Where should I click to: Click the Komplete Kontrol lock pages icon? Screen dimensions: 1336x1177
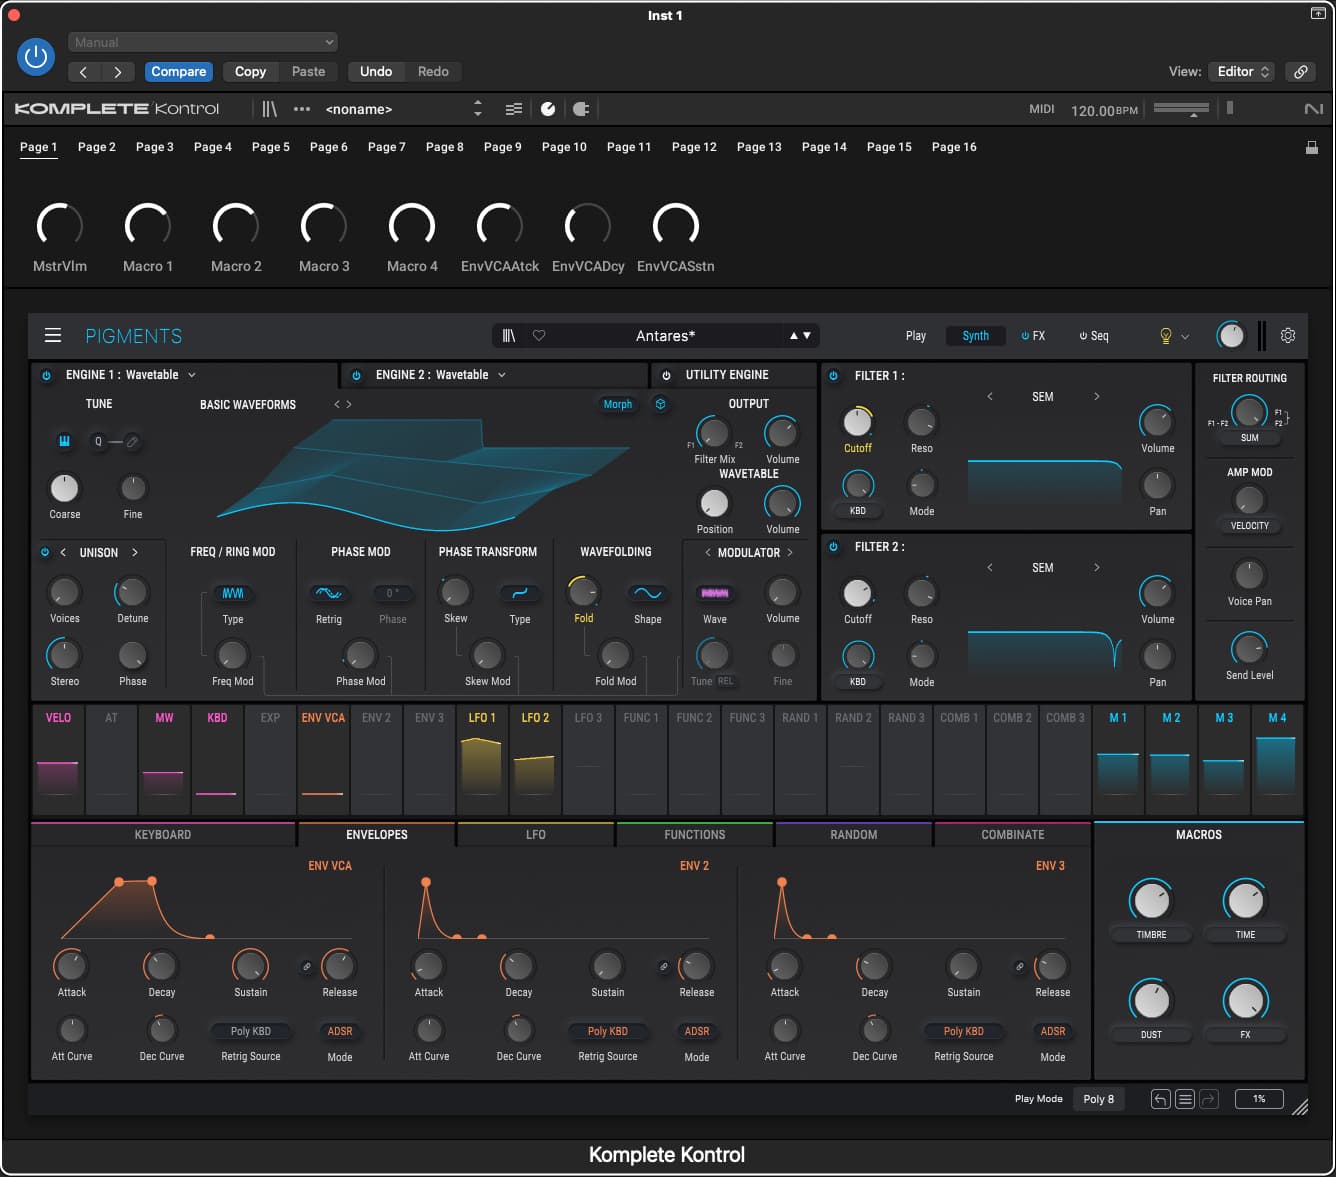[x=1312, y=147]
